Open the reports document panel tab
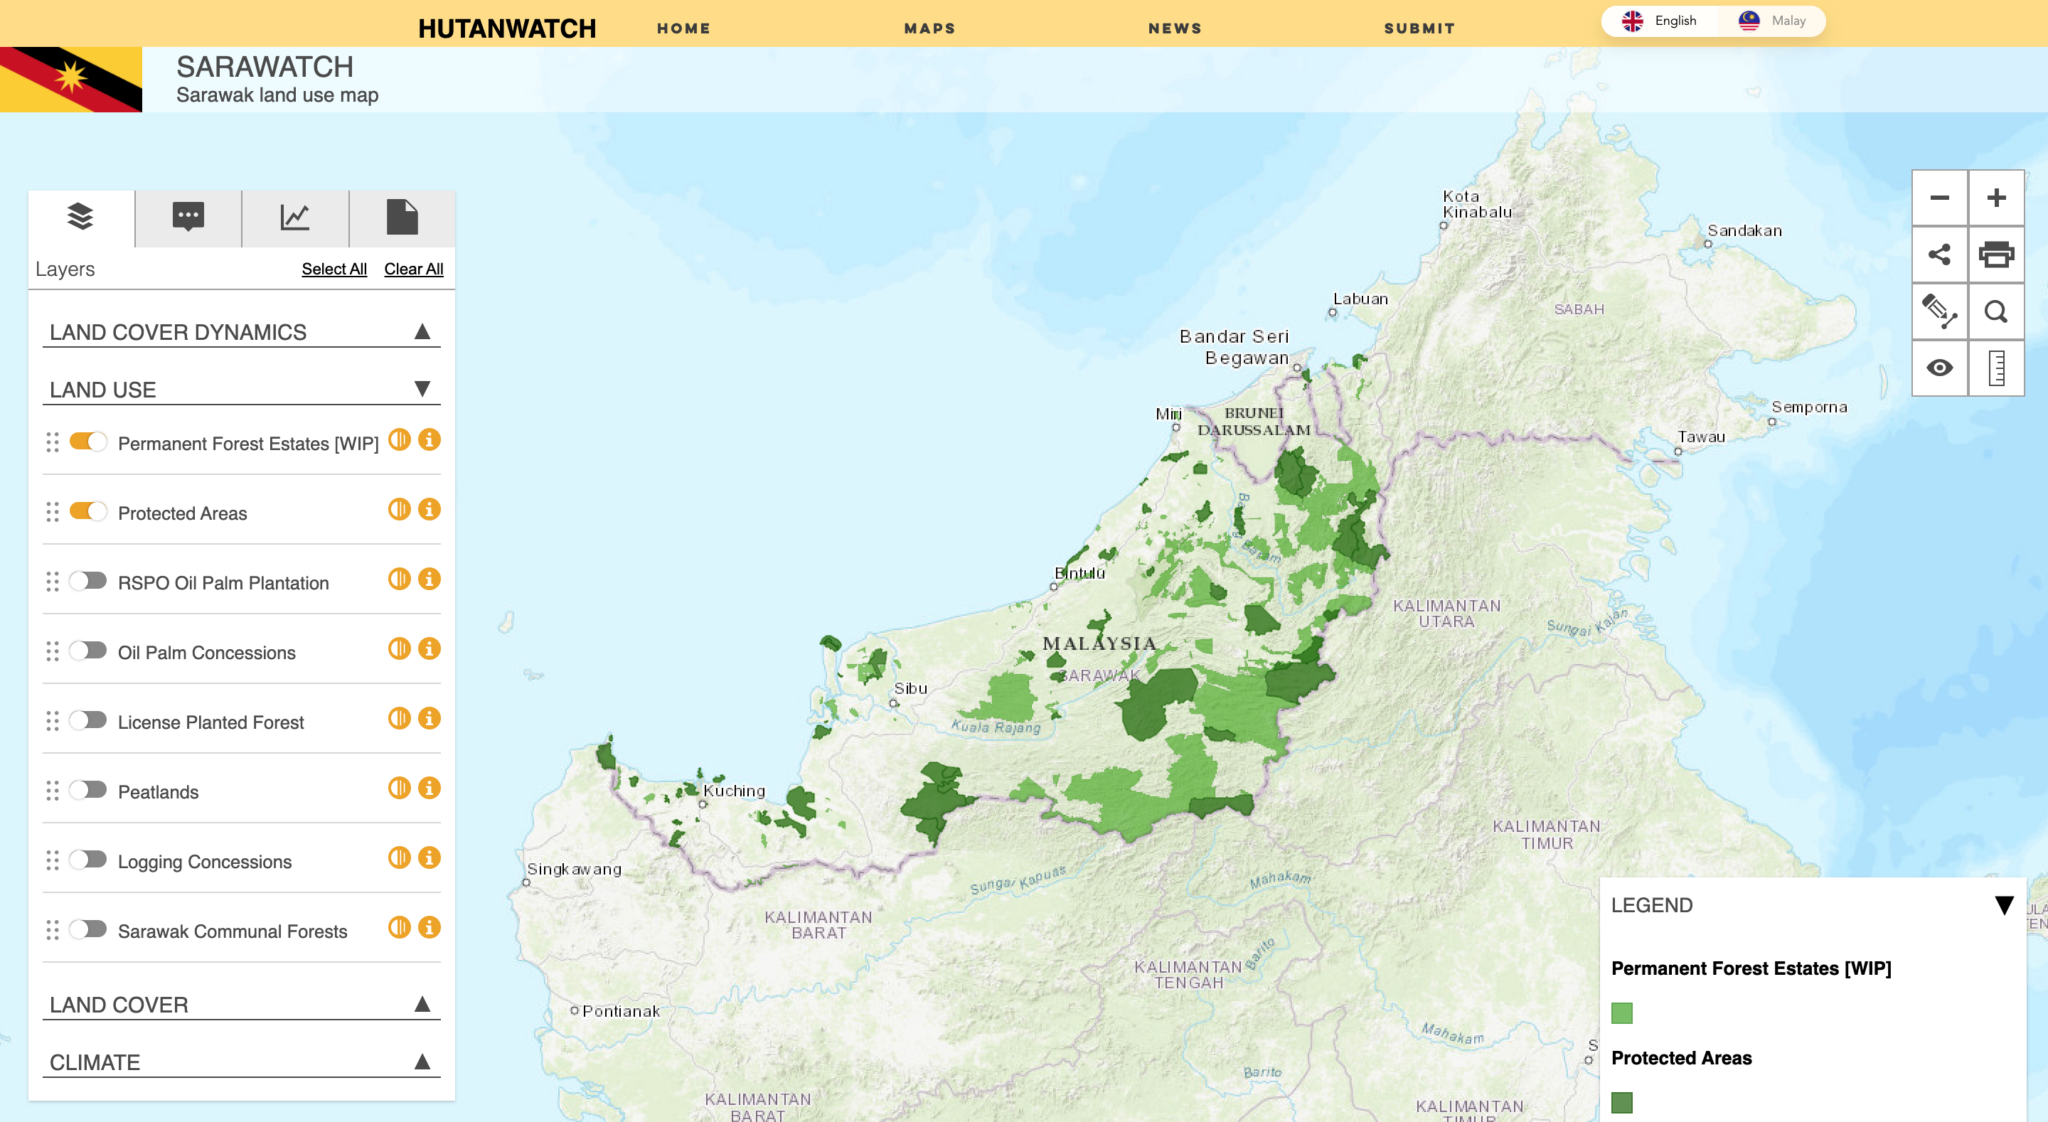Screen dimensions: 2048x1122 pyautogui.click(x=402, y=217)
